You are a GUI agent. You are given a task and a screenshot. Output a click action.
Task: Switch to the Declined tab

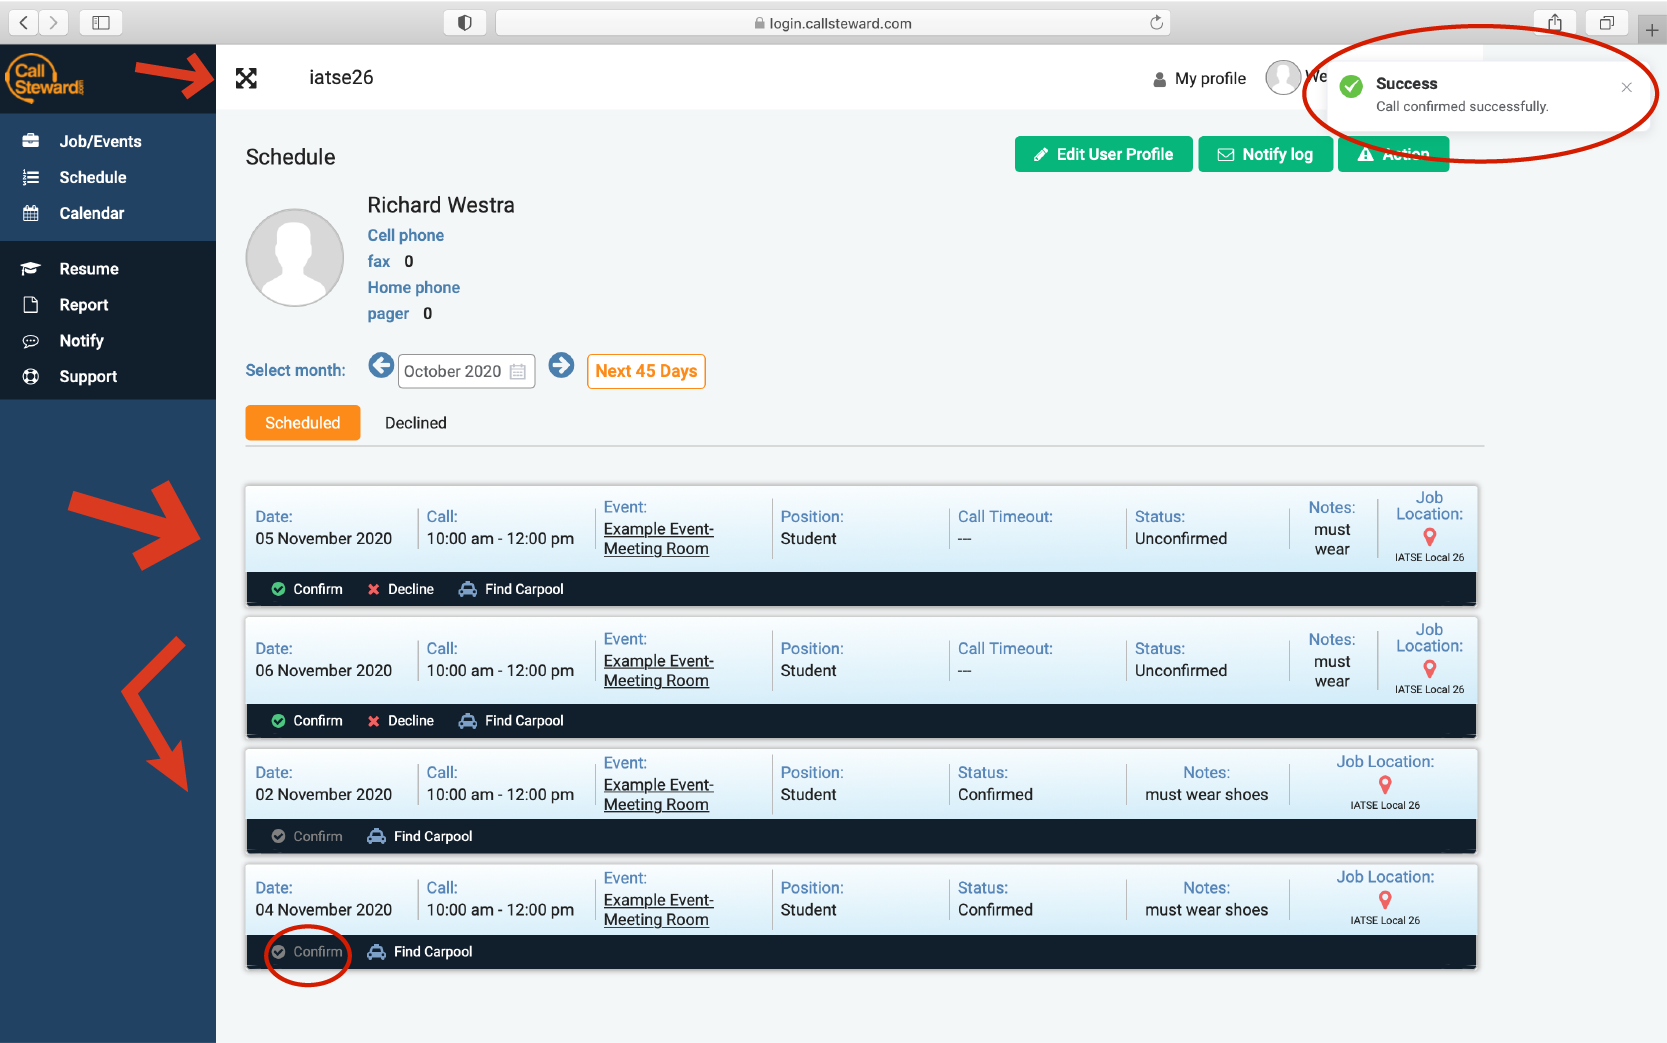(x=415, y=423)
